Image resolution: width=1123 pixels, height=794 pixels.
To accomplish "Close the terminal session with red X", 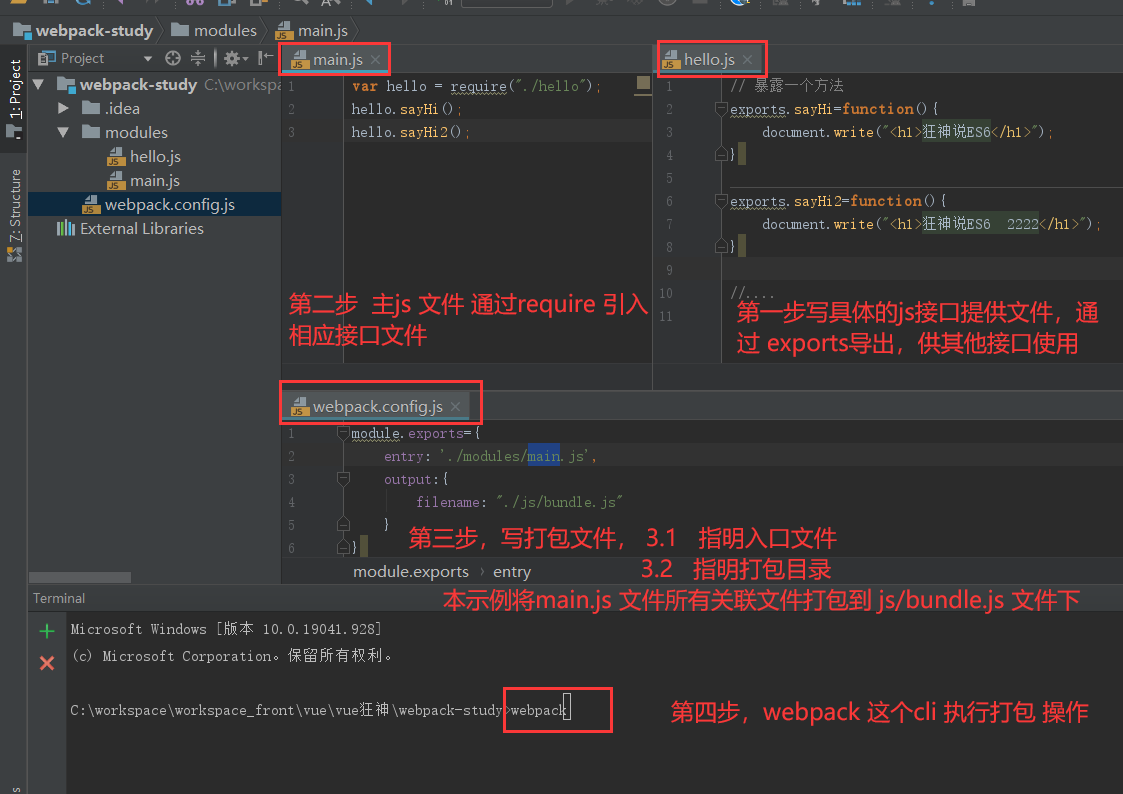I will coord(47,663).
